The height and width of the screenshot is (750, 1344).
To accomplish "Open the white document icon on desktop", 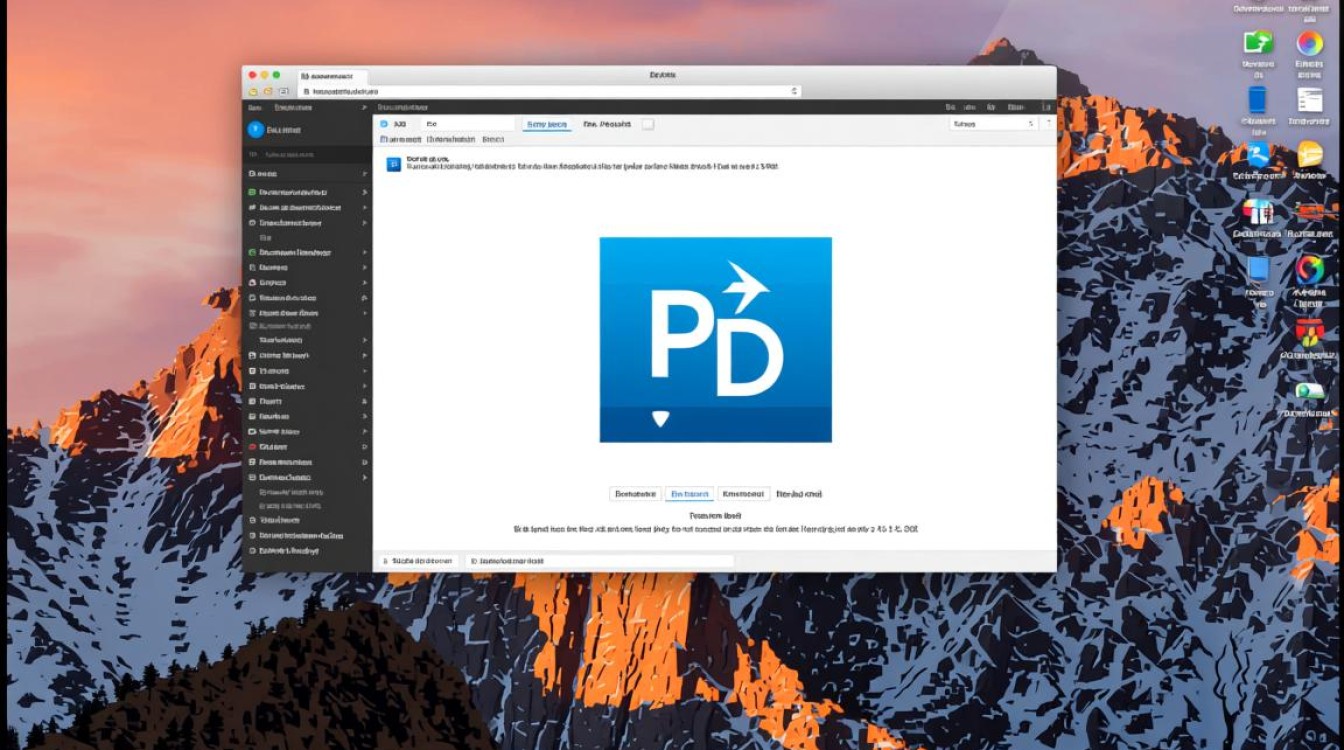I will pos(1309,100).
